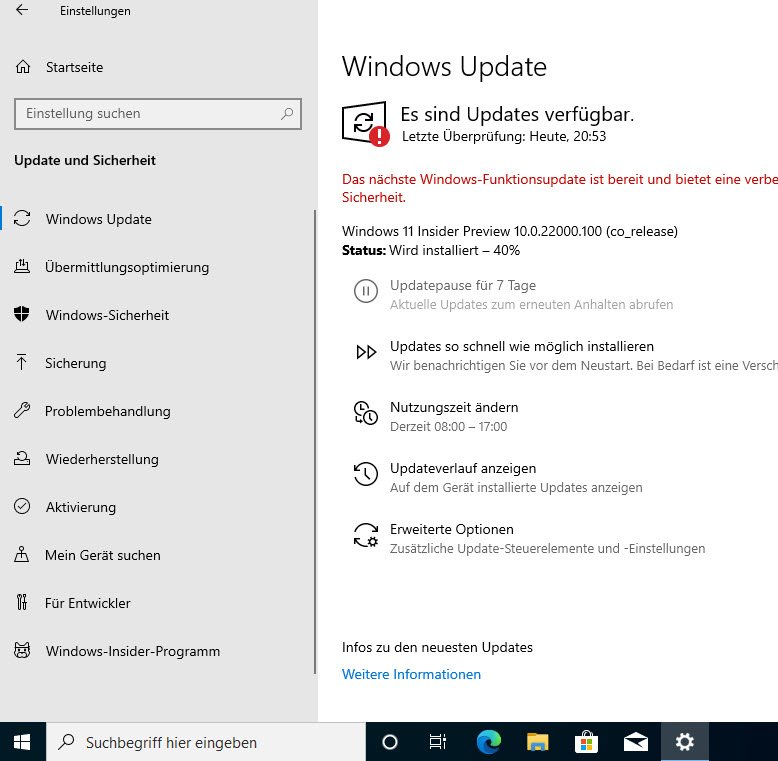Launch Microsoft Edge from taskbar
This screenshot has height=761, width=778.
click(x=489, y=742)
